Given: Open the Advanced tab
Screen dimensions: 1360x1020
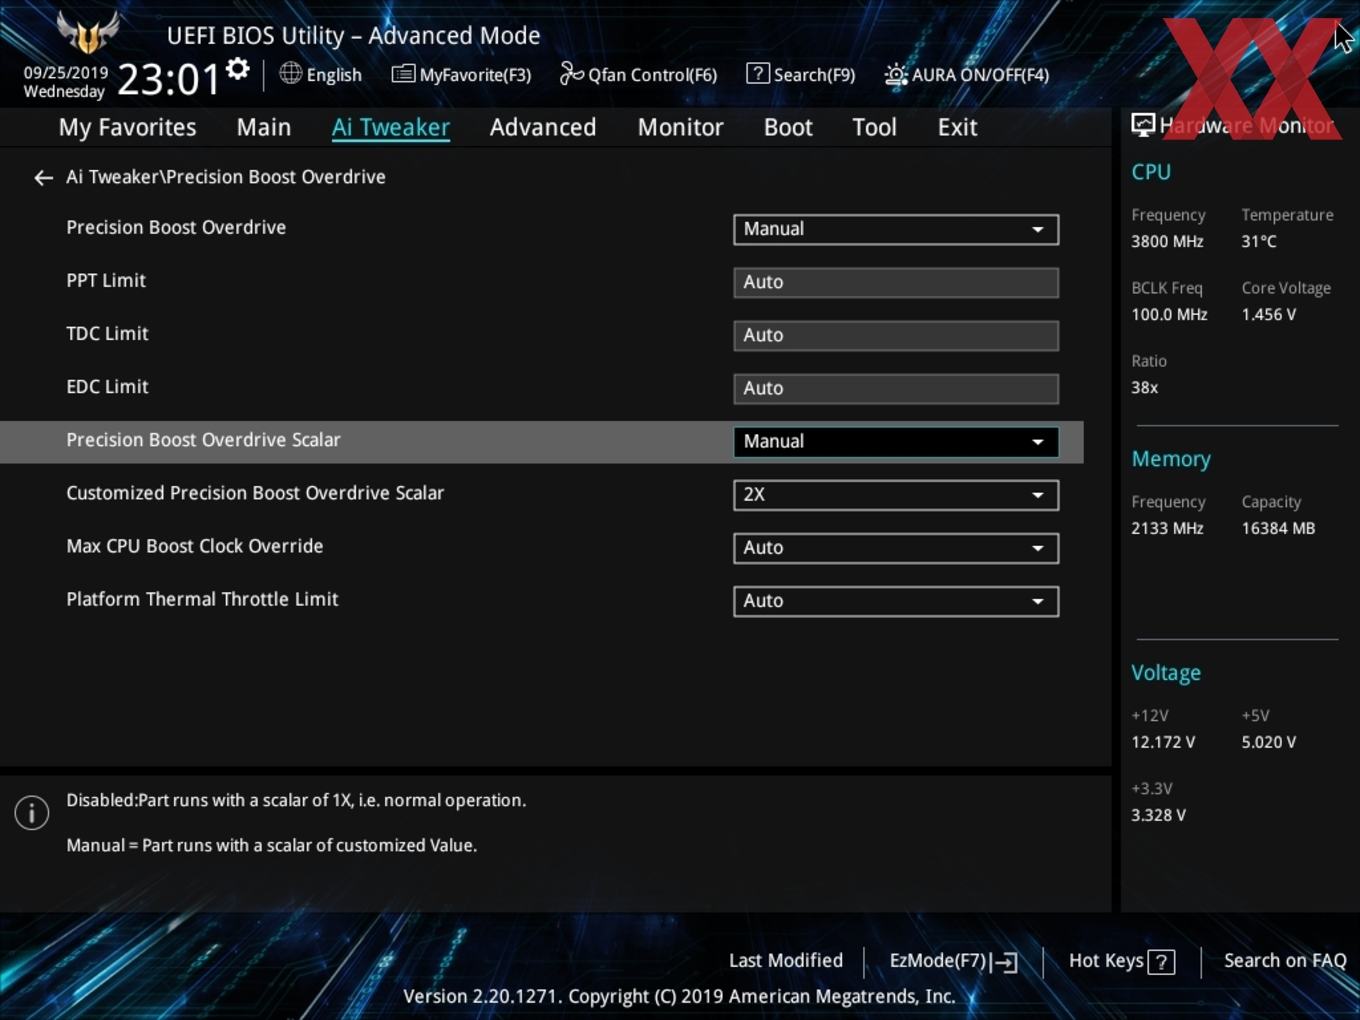Looking at the screenshot, I should [543, 127].
